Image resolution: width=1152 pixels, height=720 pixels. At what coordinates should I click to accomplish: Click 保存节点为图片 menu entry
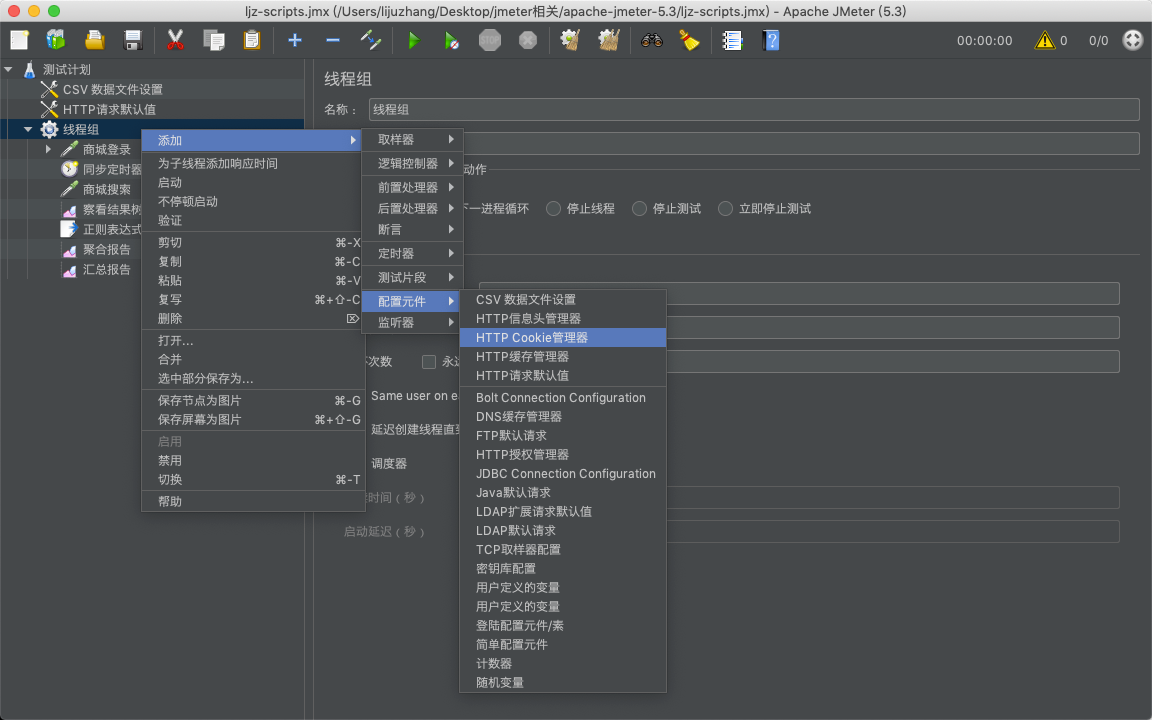253,400
